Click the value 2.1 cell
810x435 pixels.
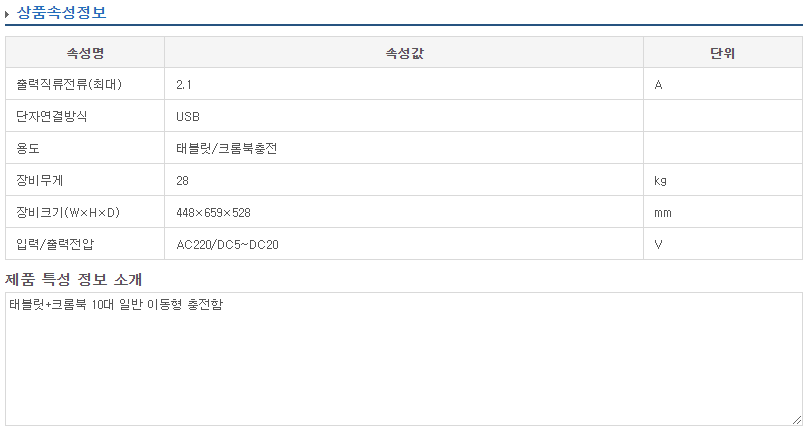click(x=404, y=84)
